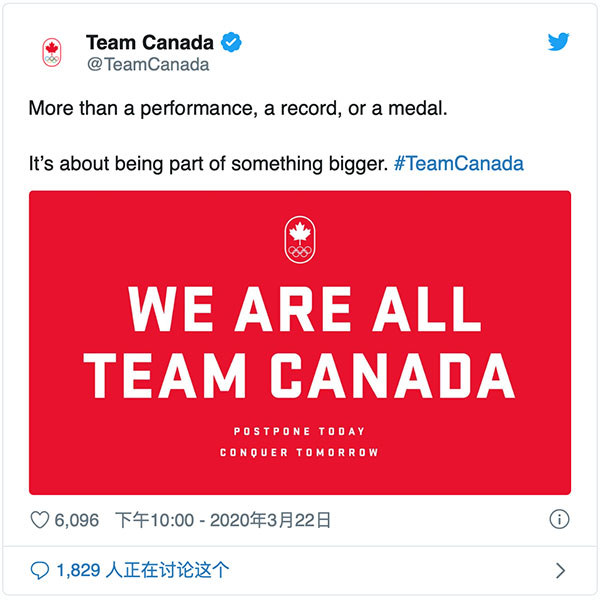Image resolution: width=600 pixels, height=600 pixels.
Task: Open the tweet timestamp 2020年3月22日
Action: click(223, 520)
